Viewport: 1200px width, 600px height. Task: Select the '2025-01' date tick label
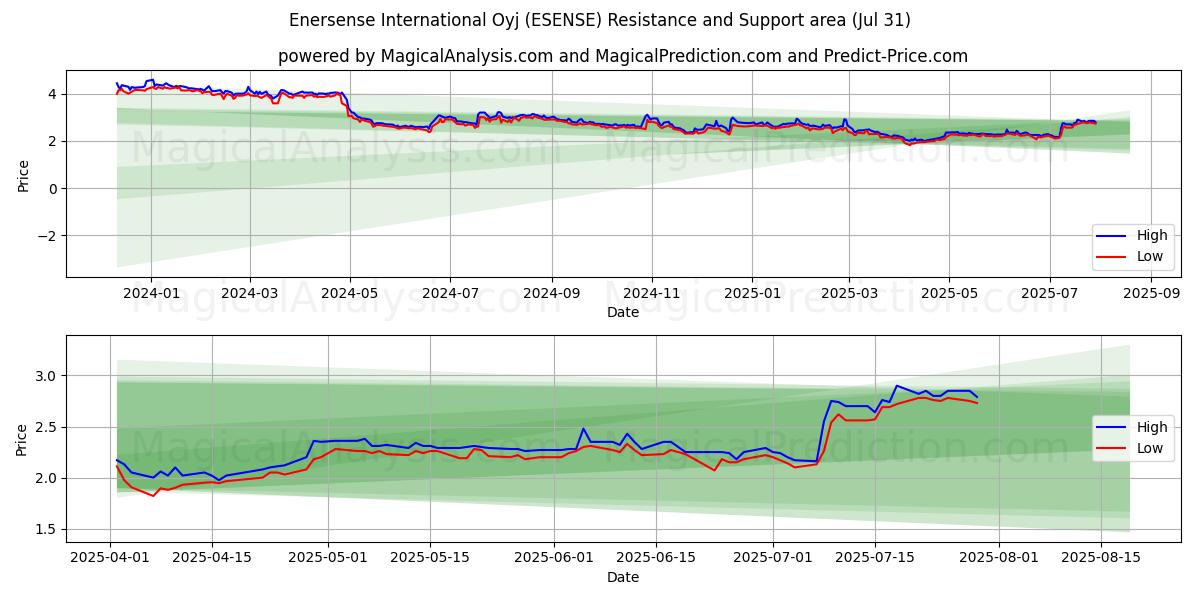tap(751, 294)
